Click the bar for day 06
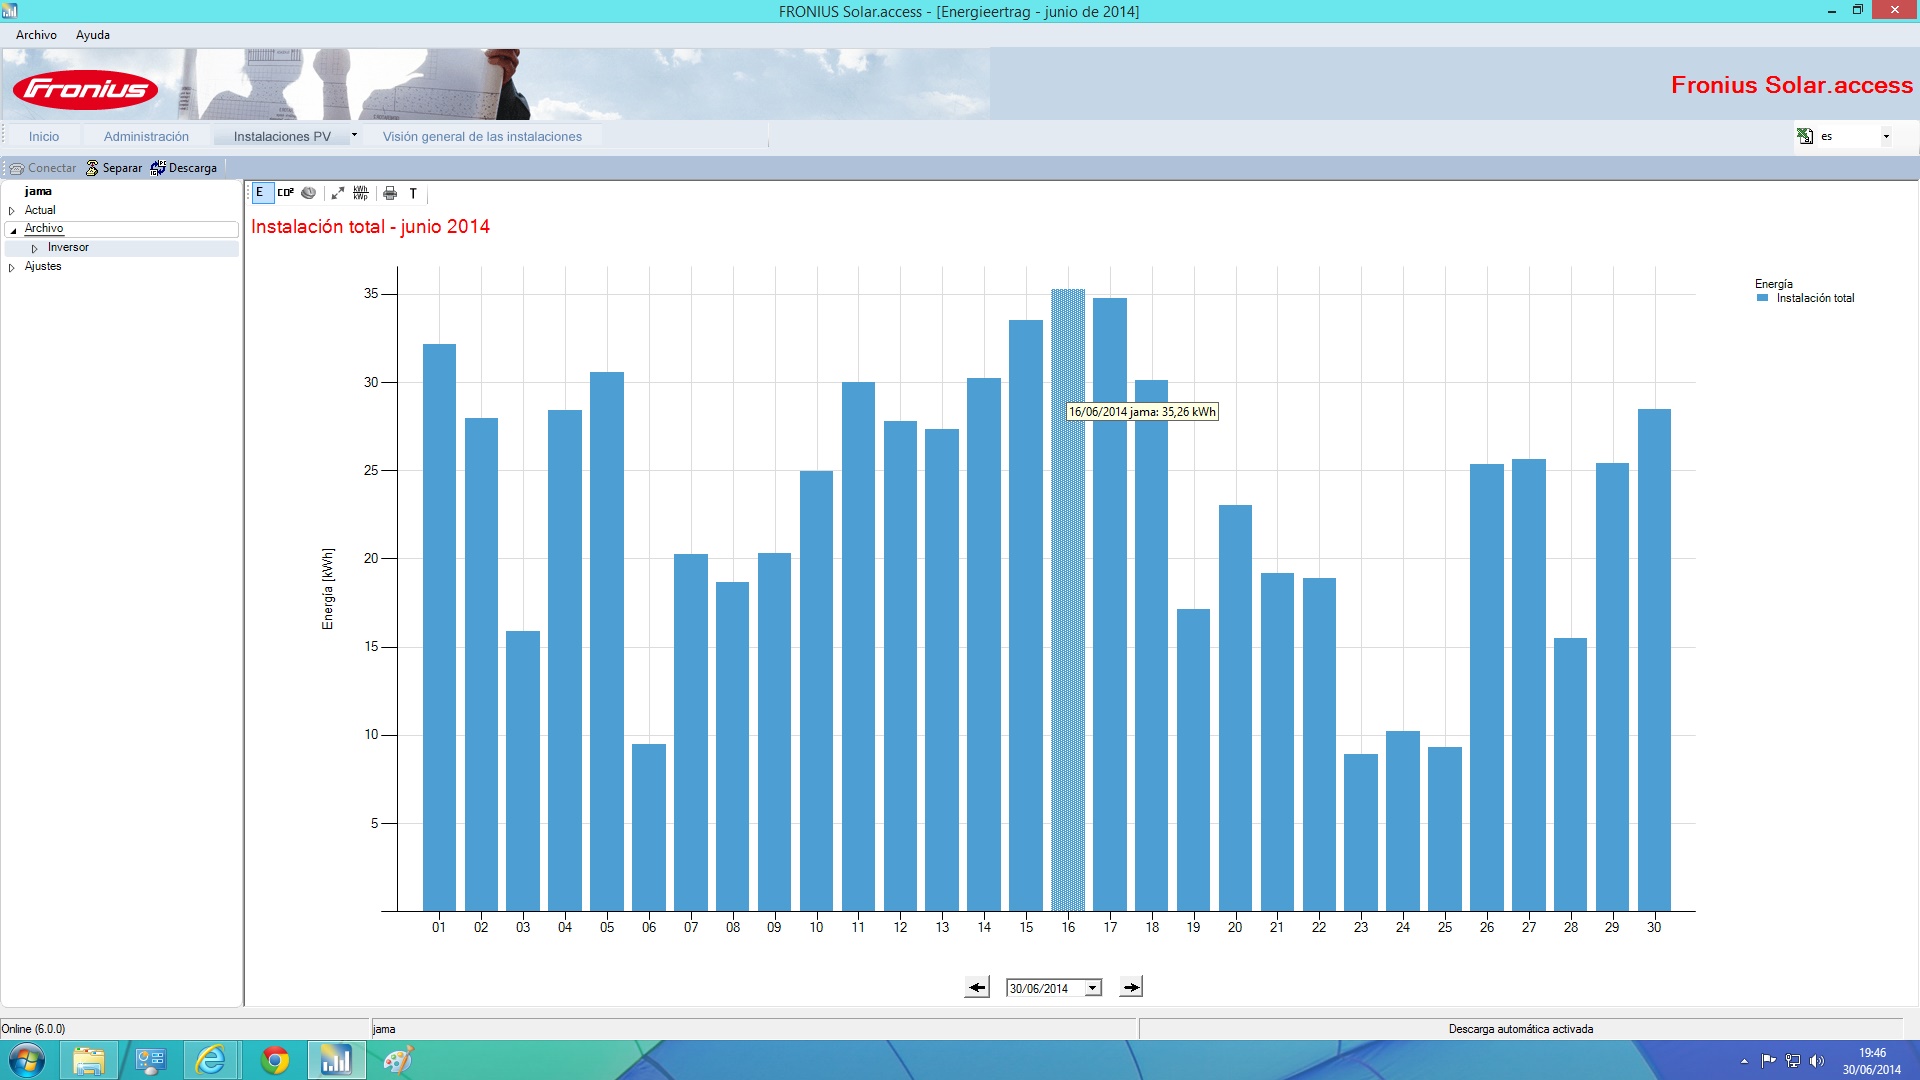The height and width of the screenshot is (1080, 1920). tap(649, 827)
